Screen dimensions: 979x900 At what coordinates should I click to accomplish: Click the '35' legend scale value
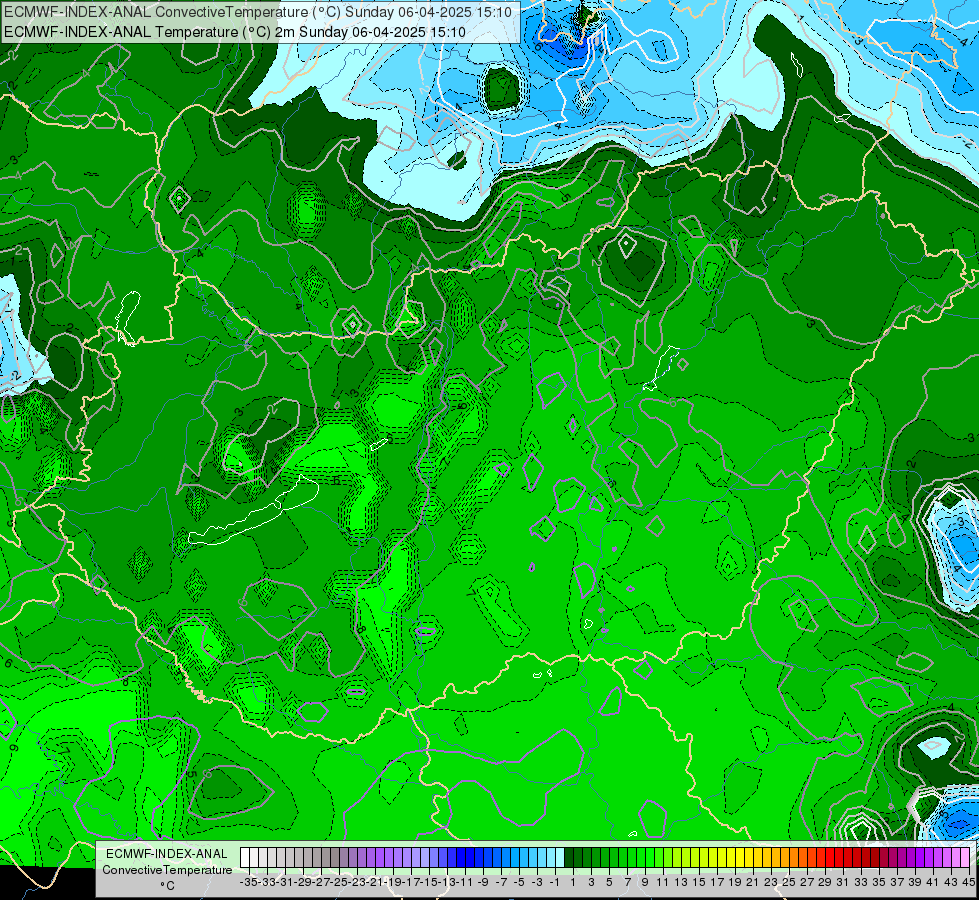pos(879,882)
